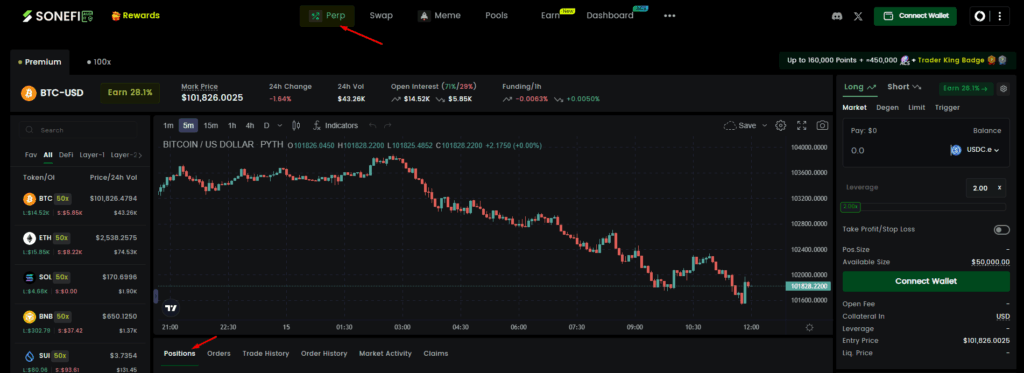Select the Degen order type
This screenshot has height=373, width=1024.
pyautogui.click(x=888, y=107)
